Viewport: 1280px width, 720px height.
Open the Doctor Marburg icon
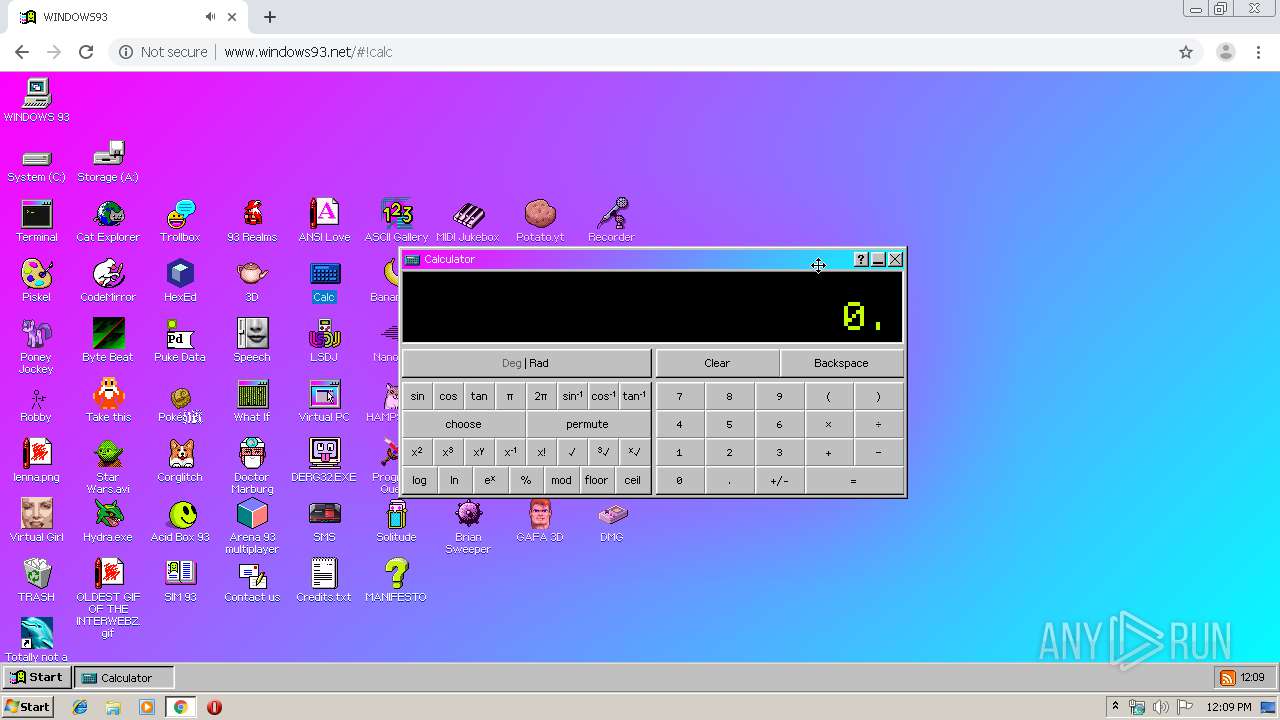(x=252, y=466)
